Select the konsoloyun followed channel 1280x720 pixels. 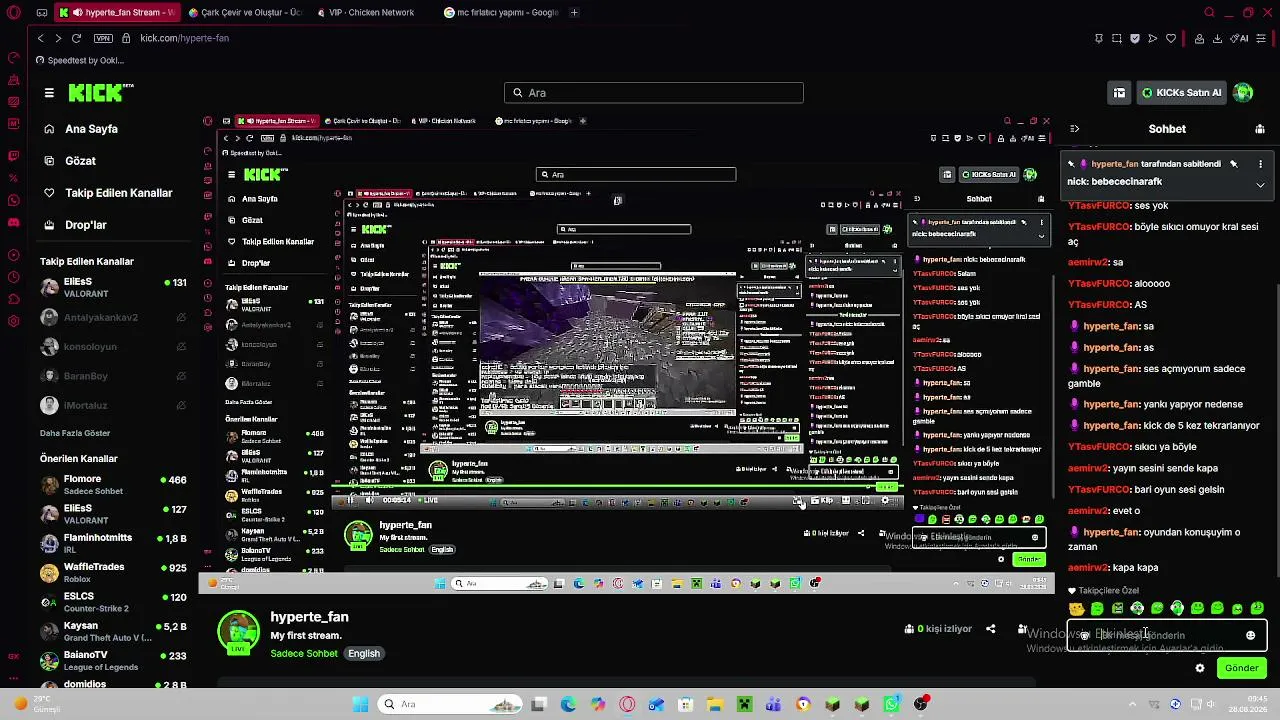[113, 347]
